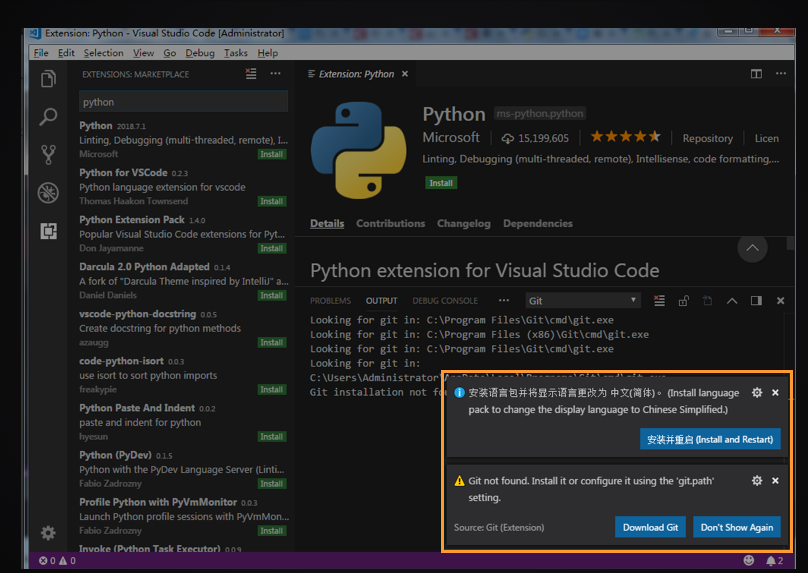The image size is (808, 573).
Task: Open the Search view in activity bar
Action: coord(48,116)
